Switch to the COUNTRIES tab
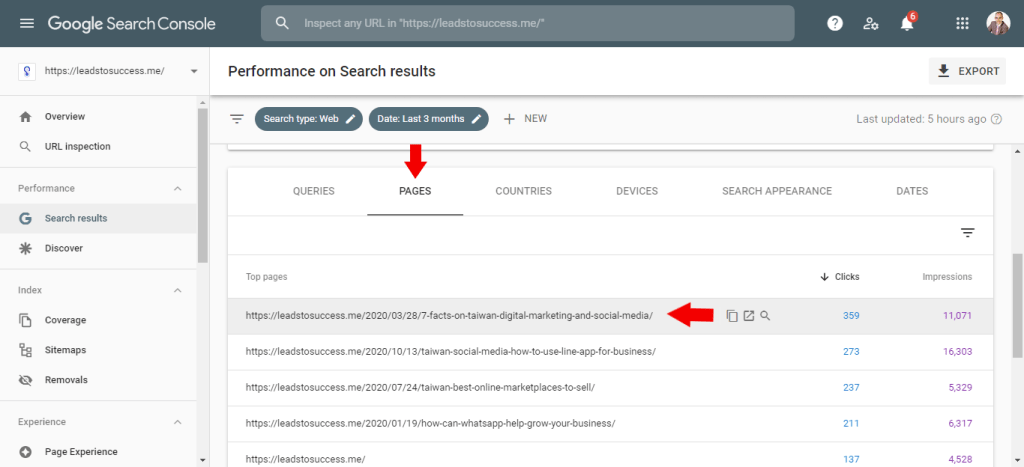 pos(524,191)
